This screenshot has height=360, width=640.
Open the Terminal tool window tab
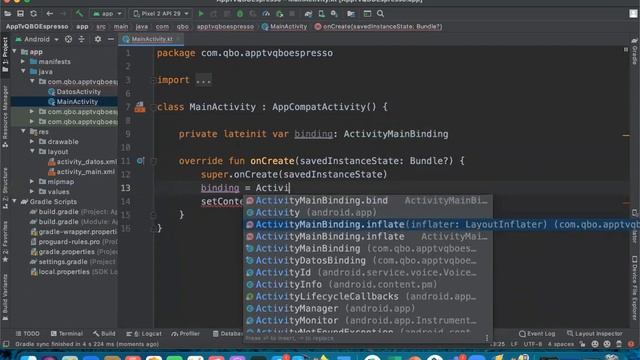click(67, 333)
